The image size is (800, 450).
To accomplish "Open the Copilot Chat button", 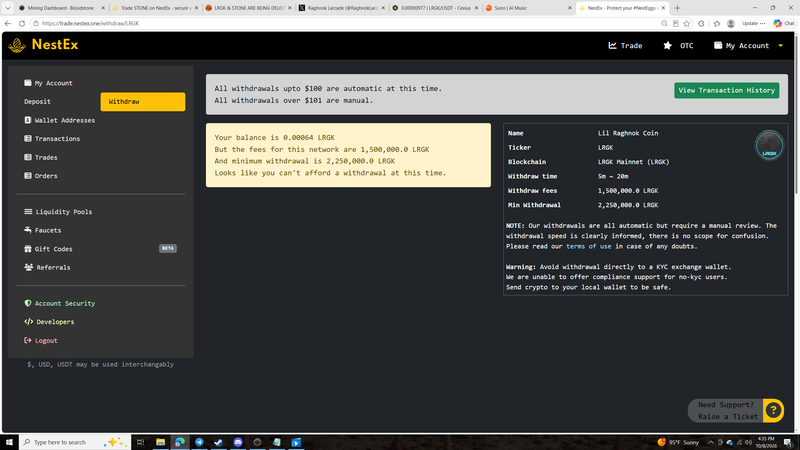I will (784, 23).
